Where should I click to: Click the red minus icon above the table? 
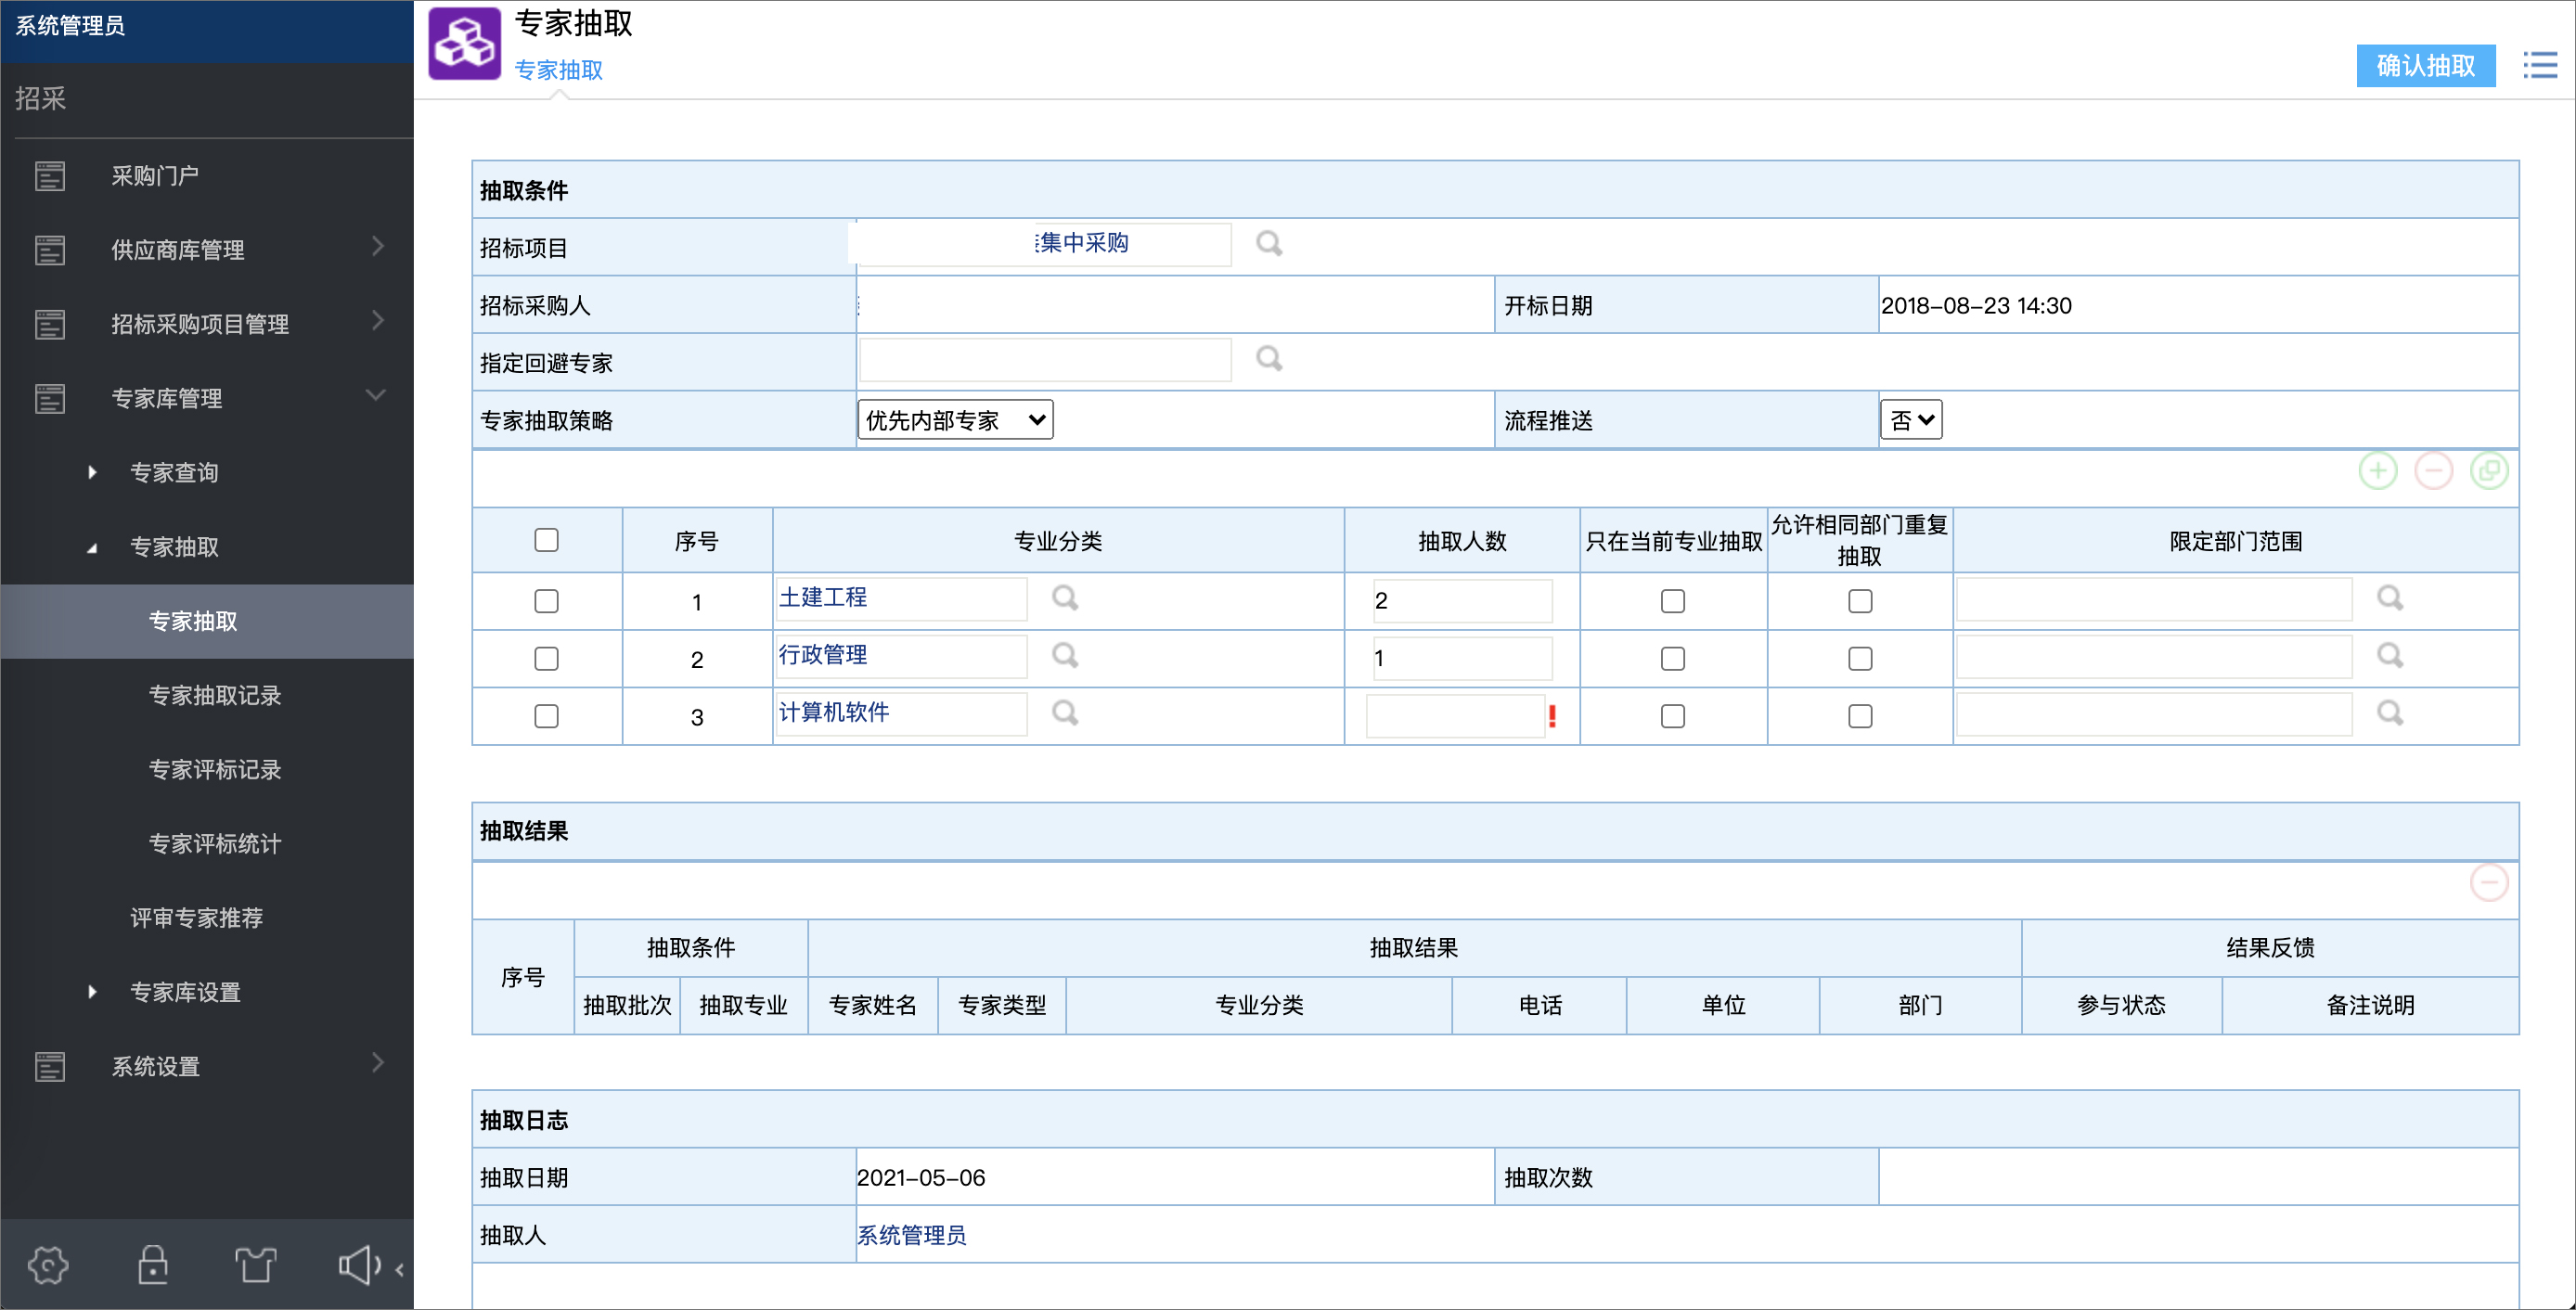pyautogui.click(x=2434, y=470)
